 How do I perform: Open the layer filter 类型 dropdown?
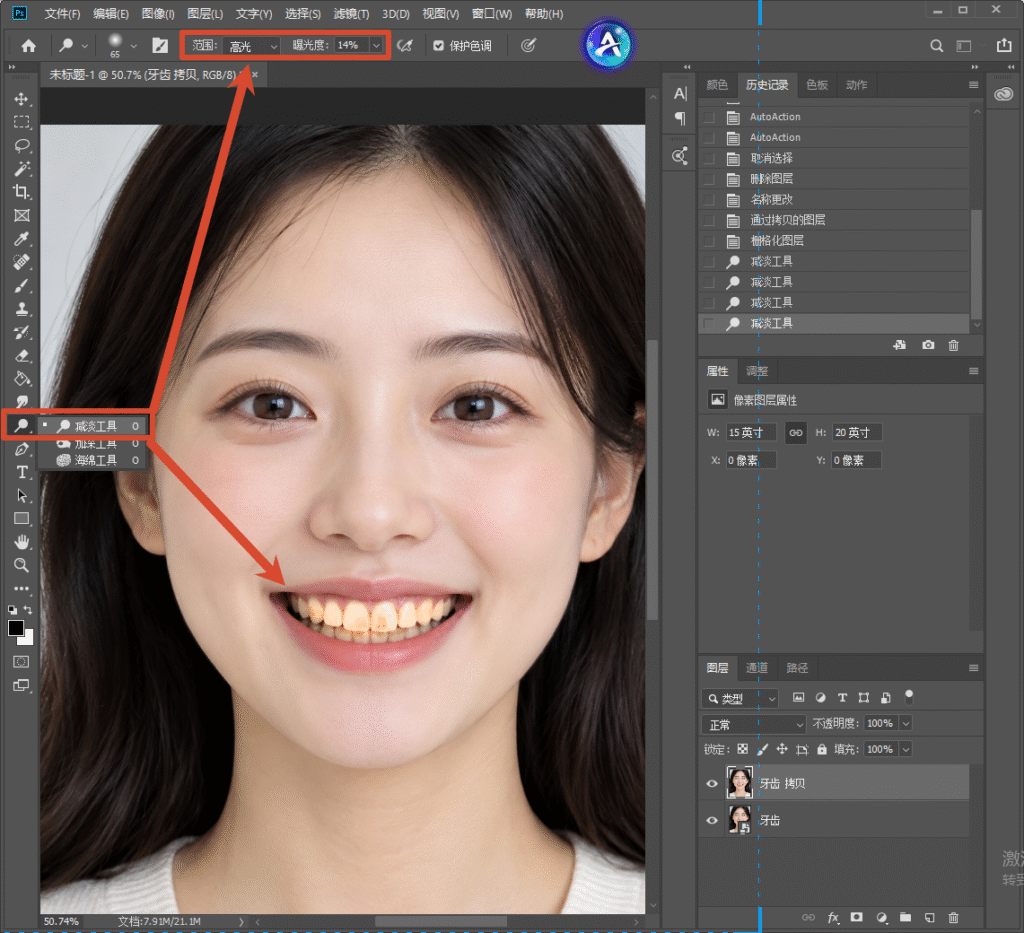740,698
